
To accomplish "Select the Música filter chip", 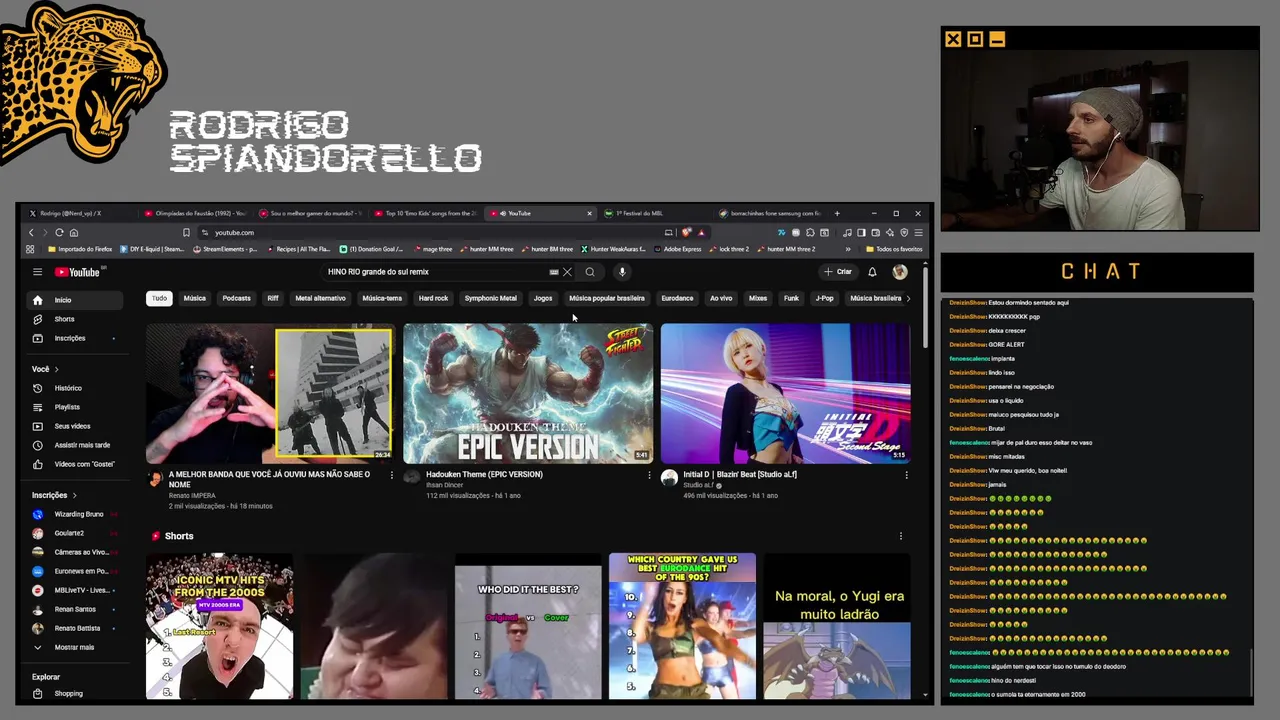I will point(195,298).
